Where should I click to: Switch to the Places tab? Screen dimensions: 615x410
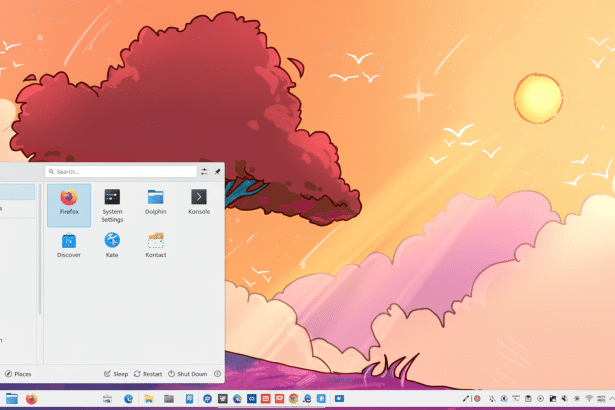point(18,374)
